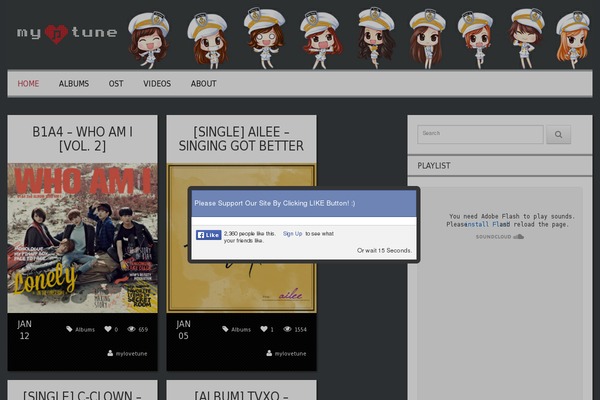Click the SoundCloud logo in playlist
Viewport: 600px width, 400px height.
pos(500,237)
